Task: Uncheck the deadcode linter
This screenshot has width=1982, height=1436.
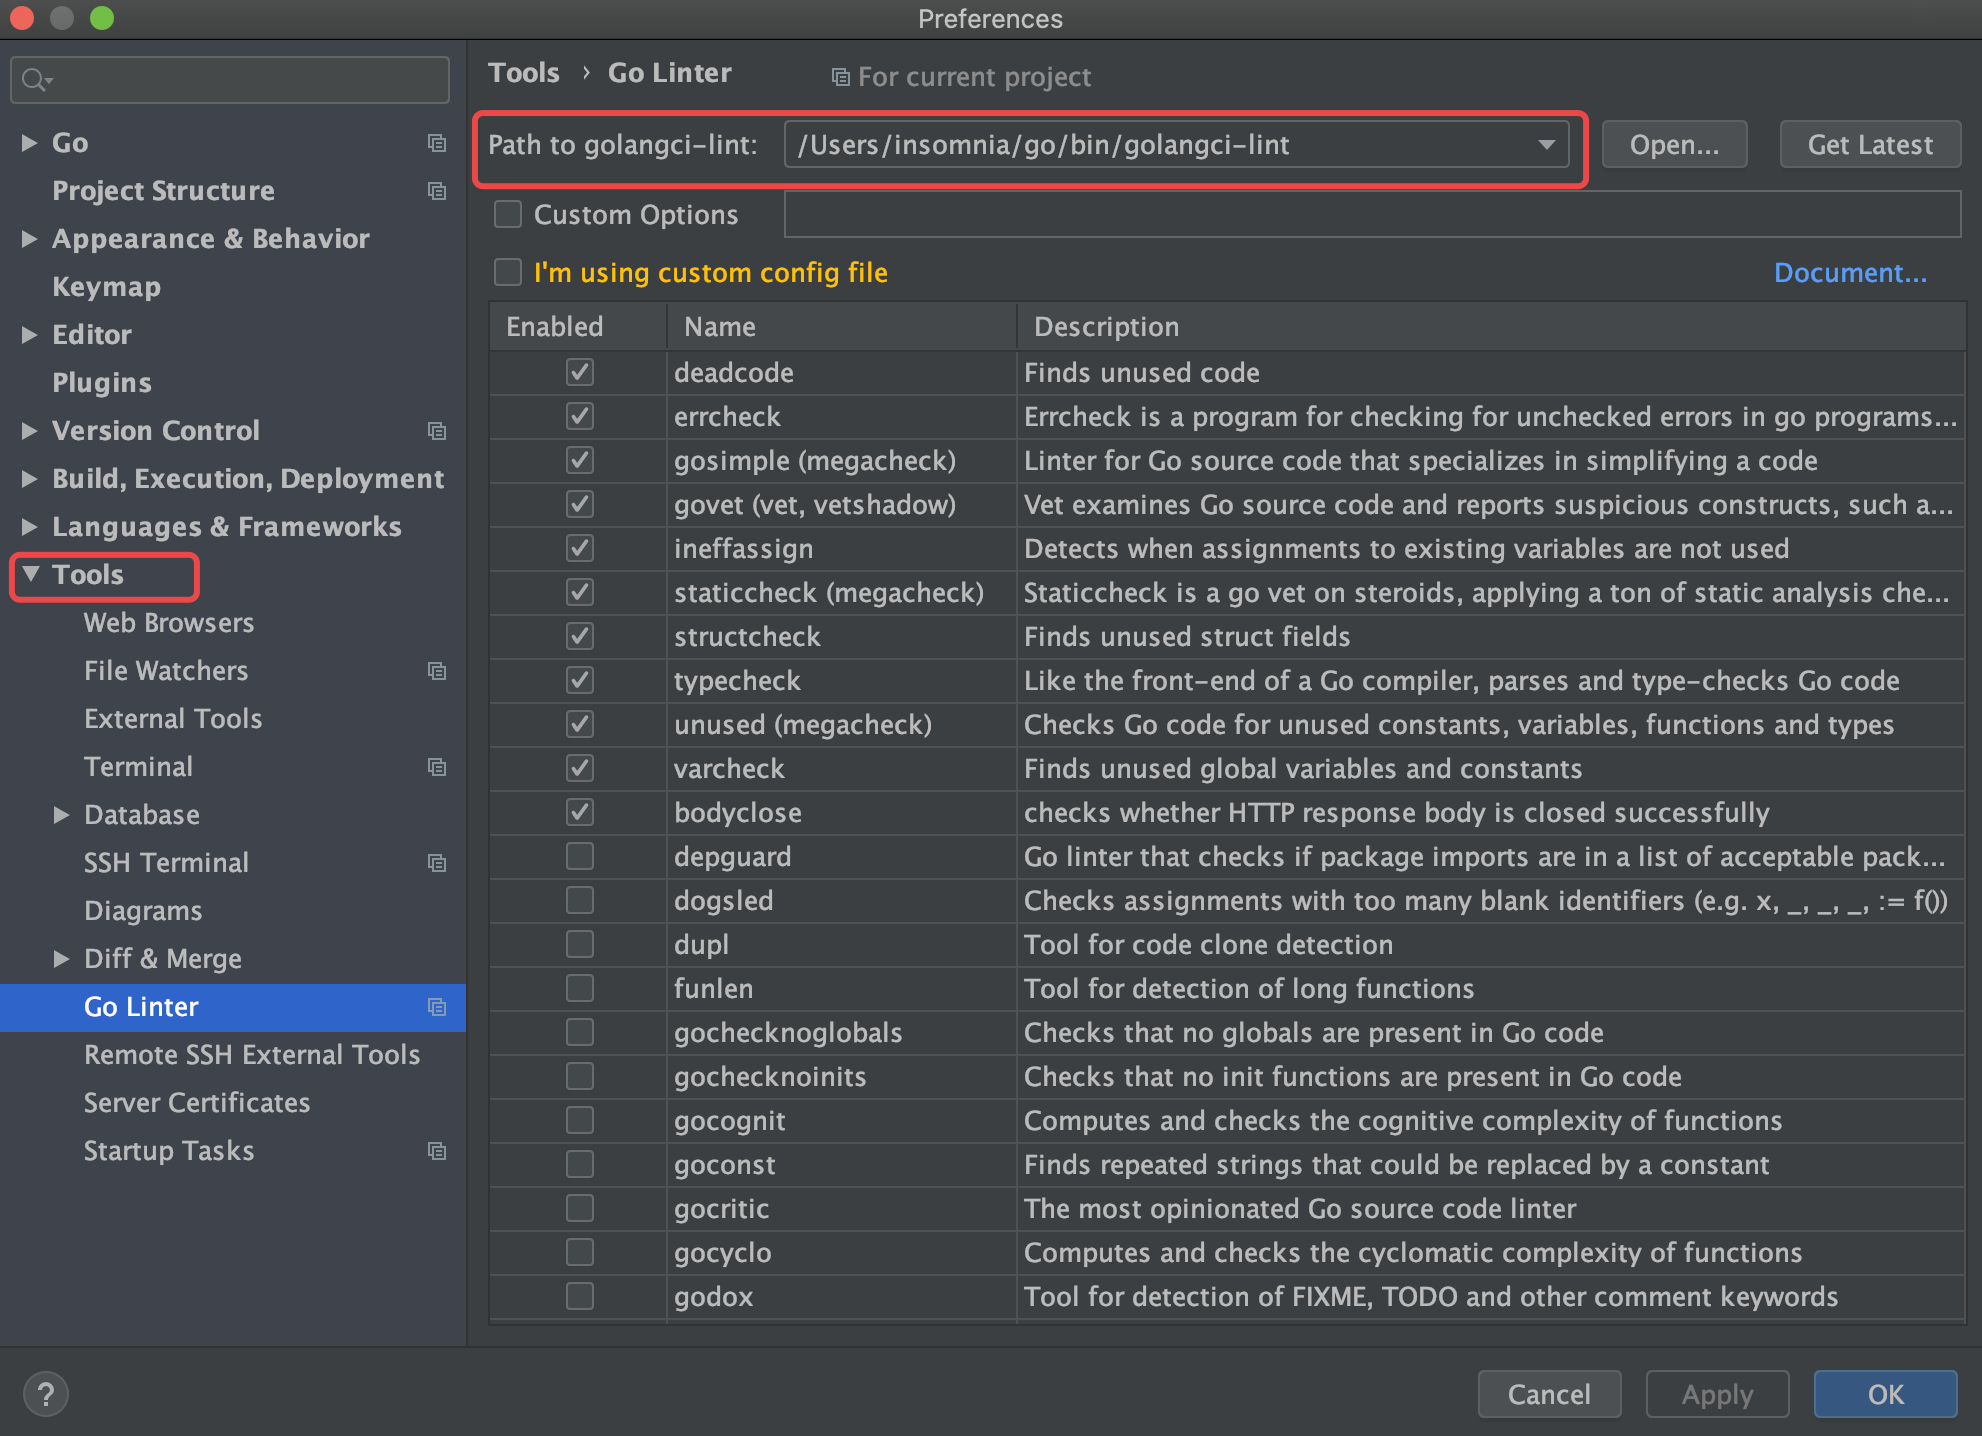Action: coord(579,372)
